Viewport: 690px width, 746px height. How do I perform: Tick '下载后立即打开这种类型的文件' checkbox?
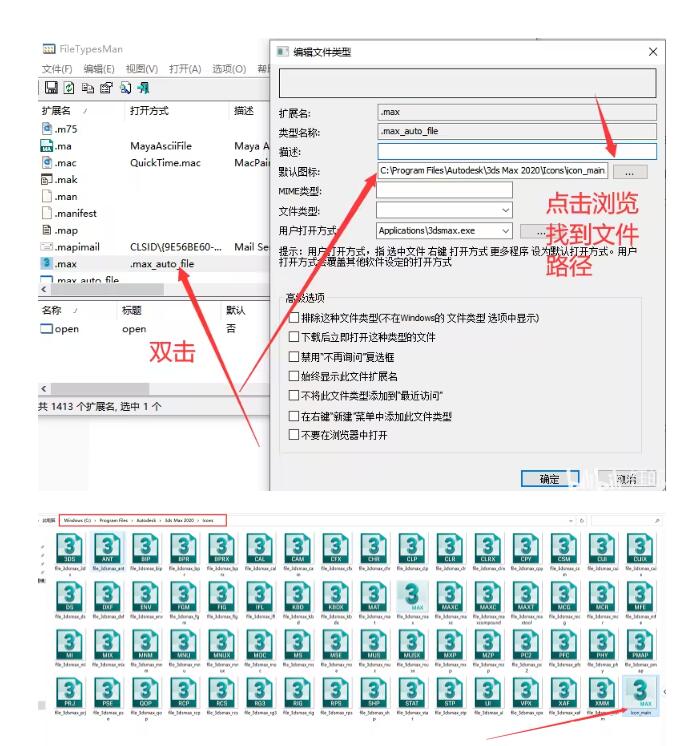[294, 337]
